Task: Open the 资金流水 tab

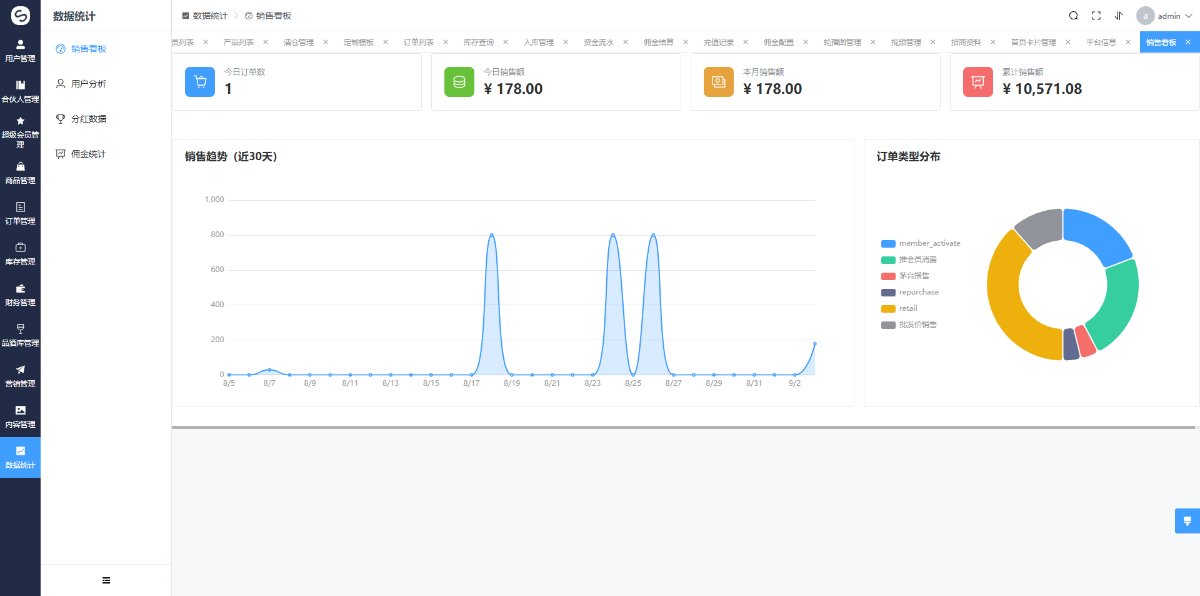Action: pyautogui.click(x=599, y=43)
